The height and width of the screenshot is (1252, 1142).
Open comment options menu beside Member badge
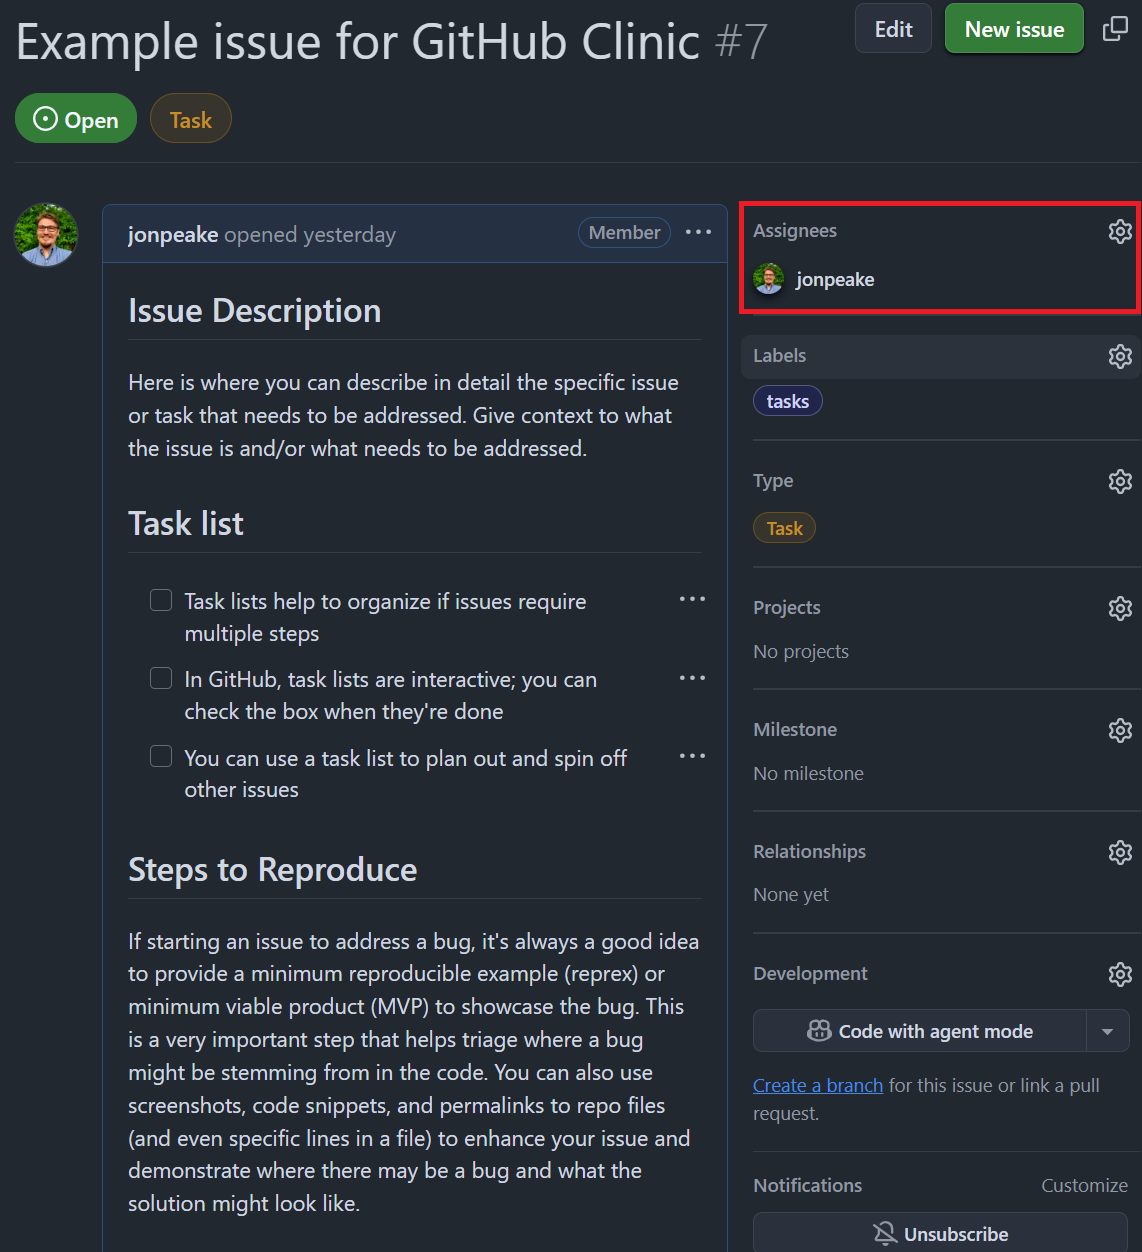pos(698,232)
